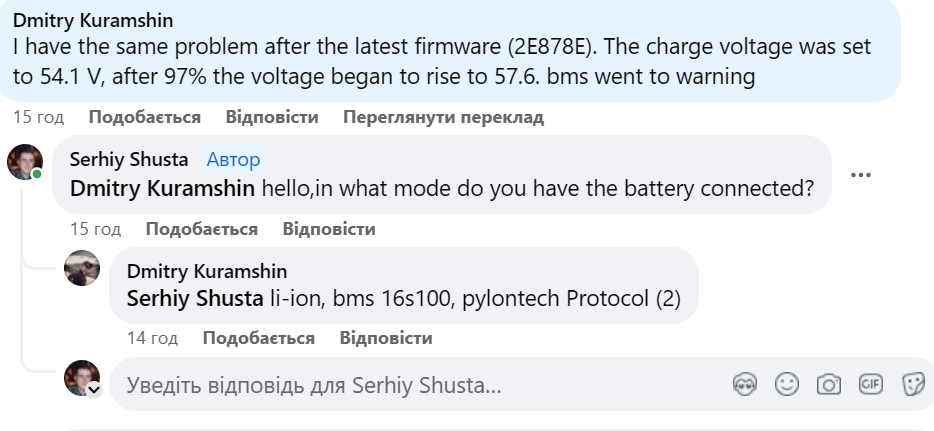The height and width of the screenshot is (431, 934).
Task: Like Dmitry's li-ion bms reply
Action: pyautogui.click(x=258, y=338)
